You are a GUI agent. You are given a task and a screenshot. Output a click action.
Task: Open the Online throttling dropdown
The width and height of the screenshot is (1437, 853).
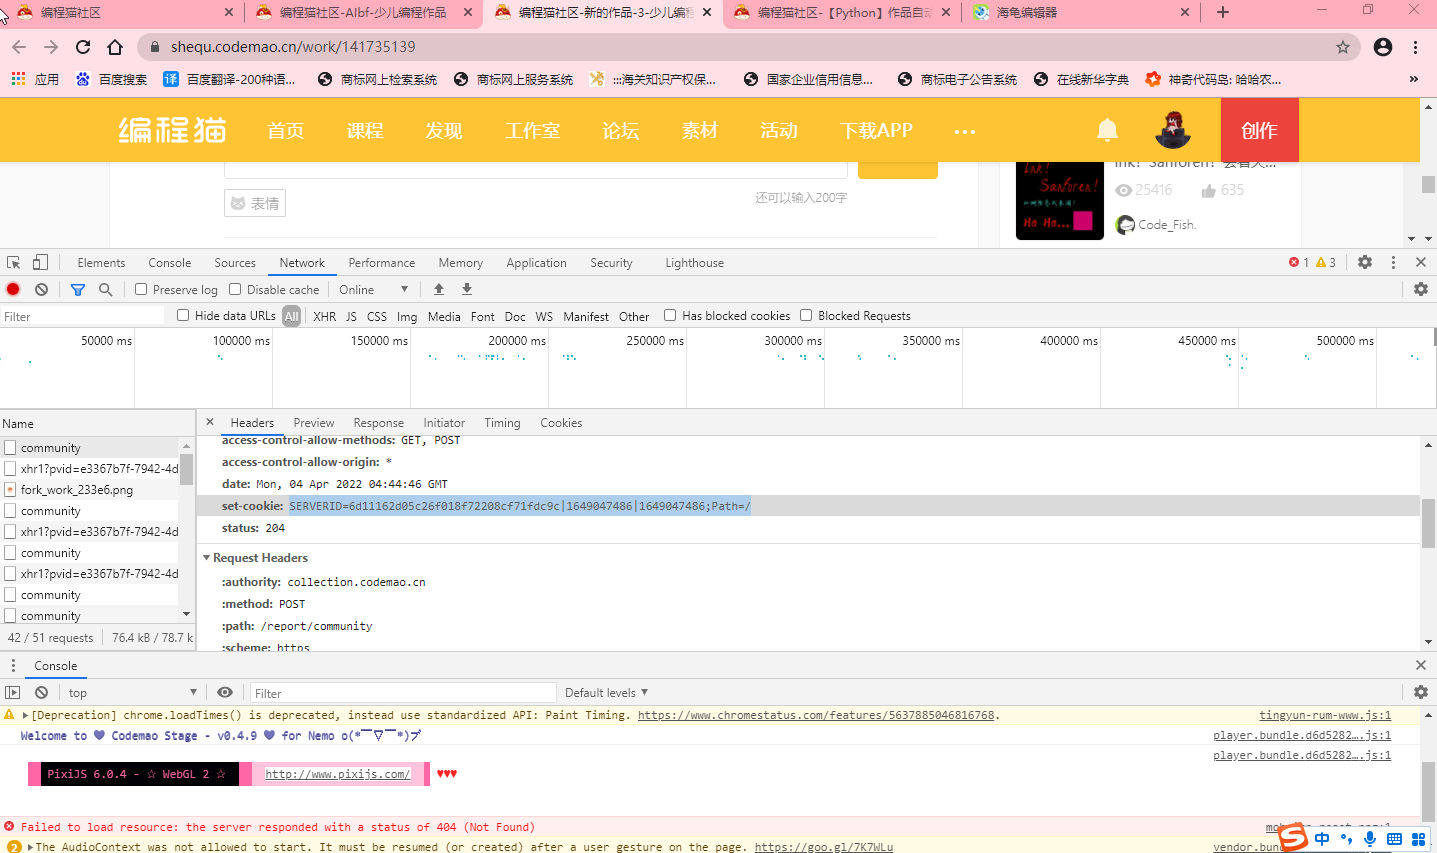(373, 289)
